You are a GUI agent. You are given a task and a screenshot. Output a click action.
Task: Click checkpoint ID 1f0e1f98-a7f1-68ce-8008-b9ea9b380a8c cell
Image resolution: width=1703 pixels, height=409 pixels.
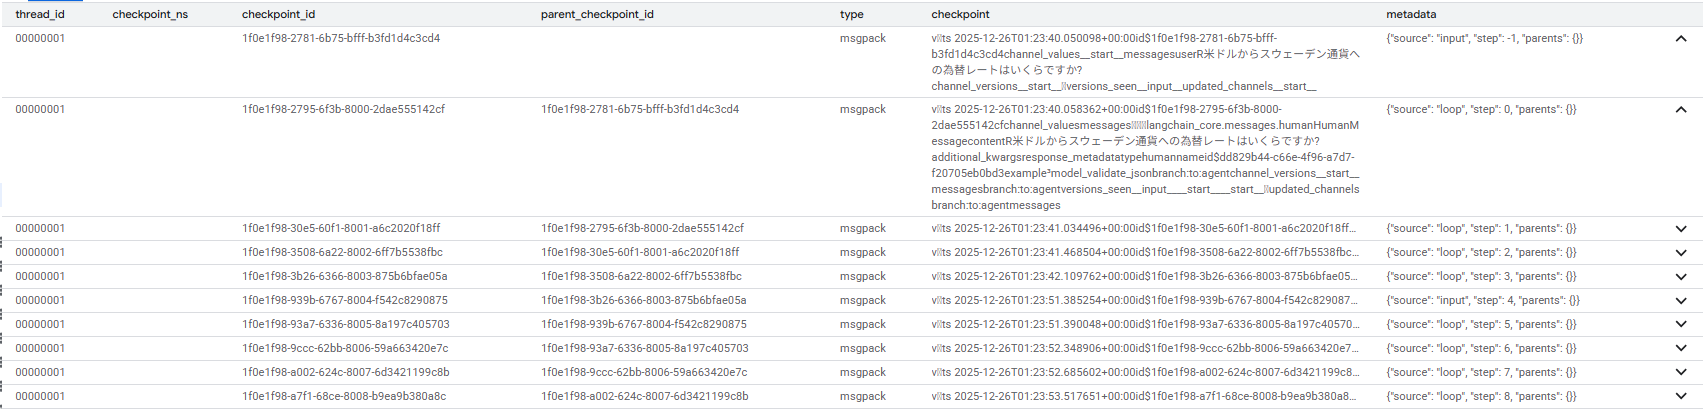[x=344, y=396]
